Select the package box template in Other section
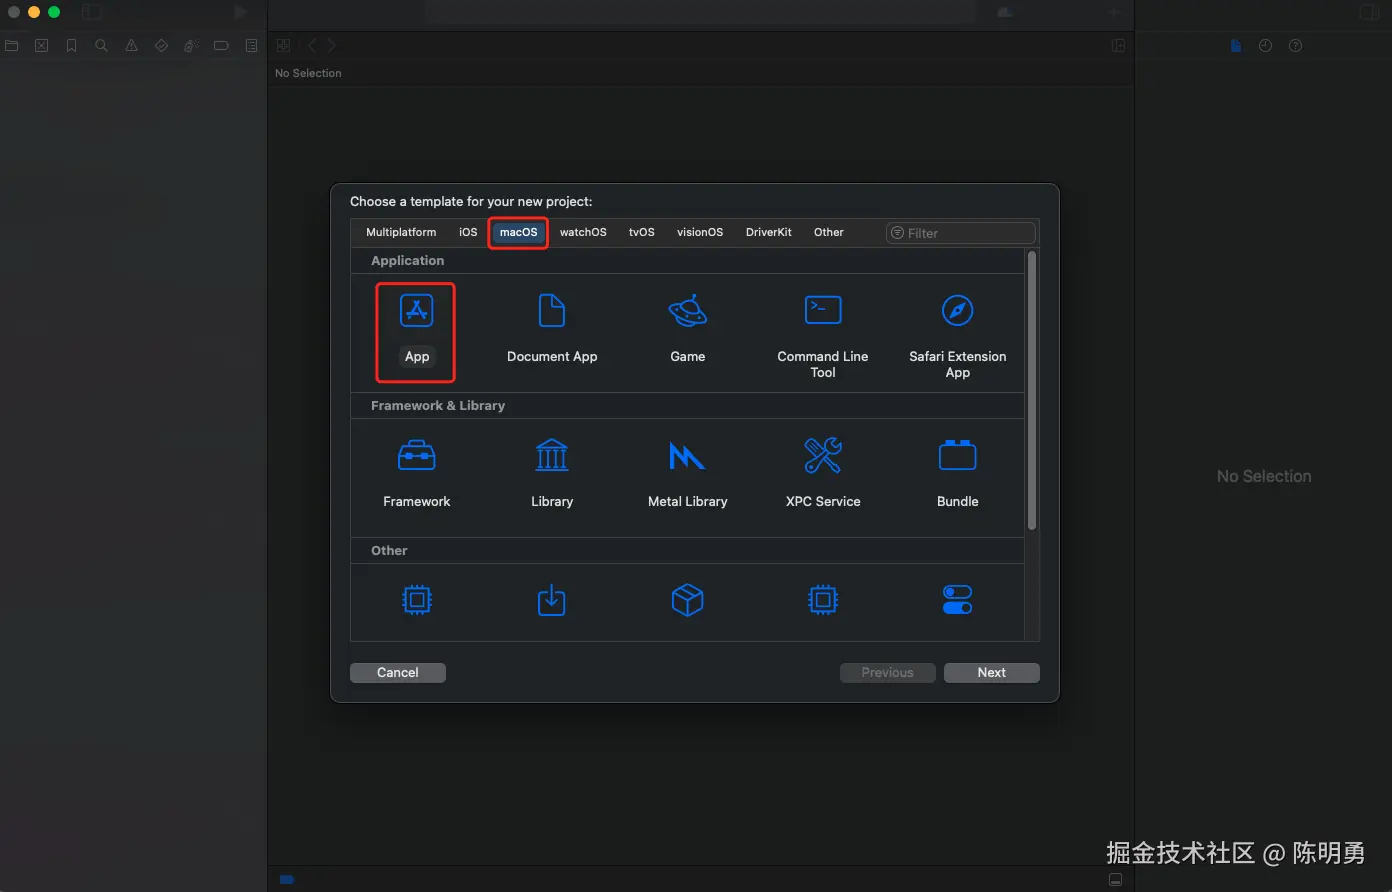This screenshot has width=1392, height=892. point(688,600)
